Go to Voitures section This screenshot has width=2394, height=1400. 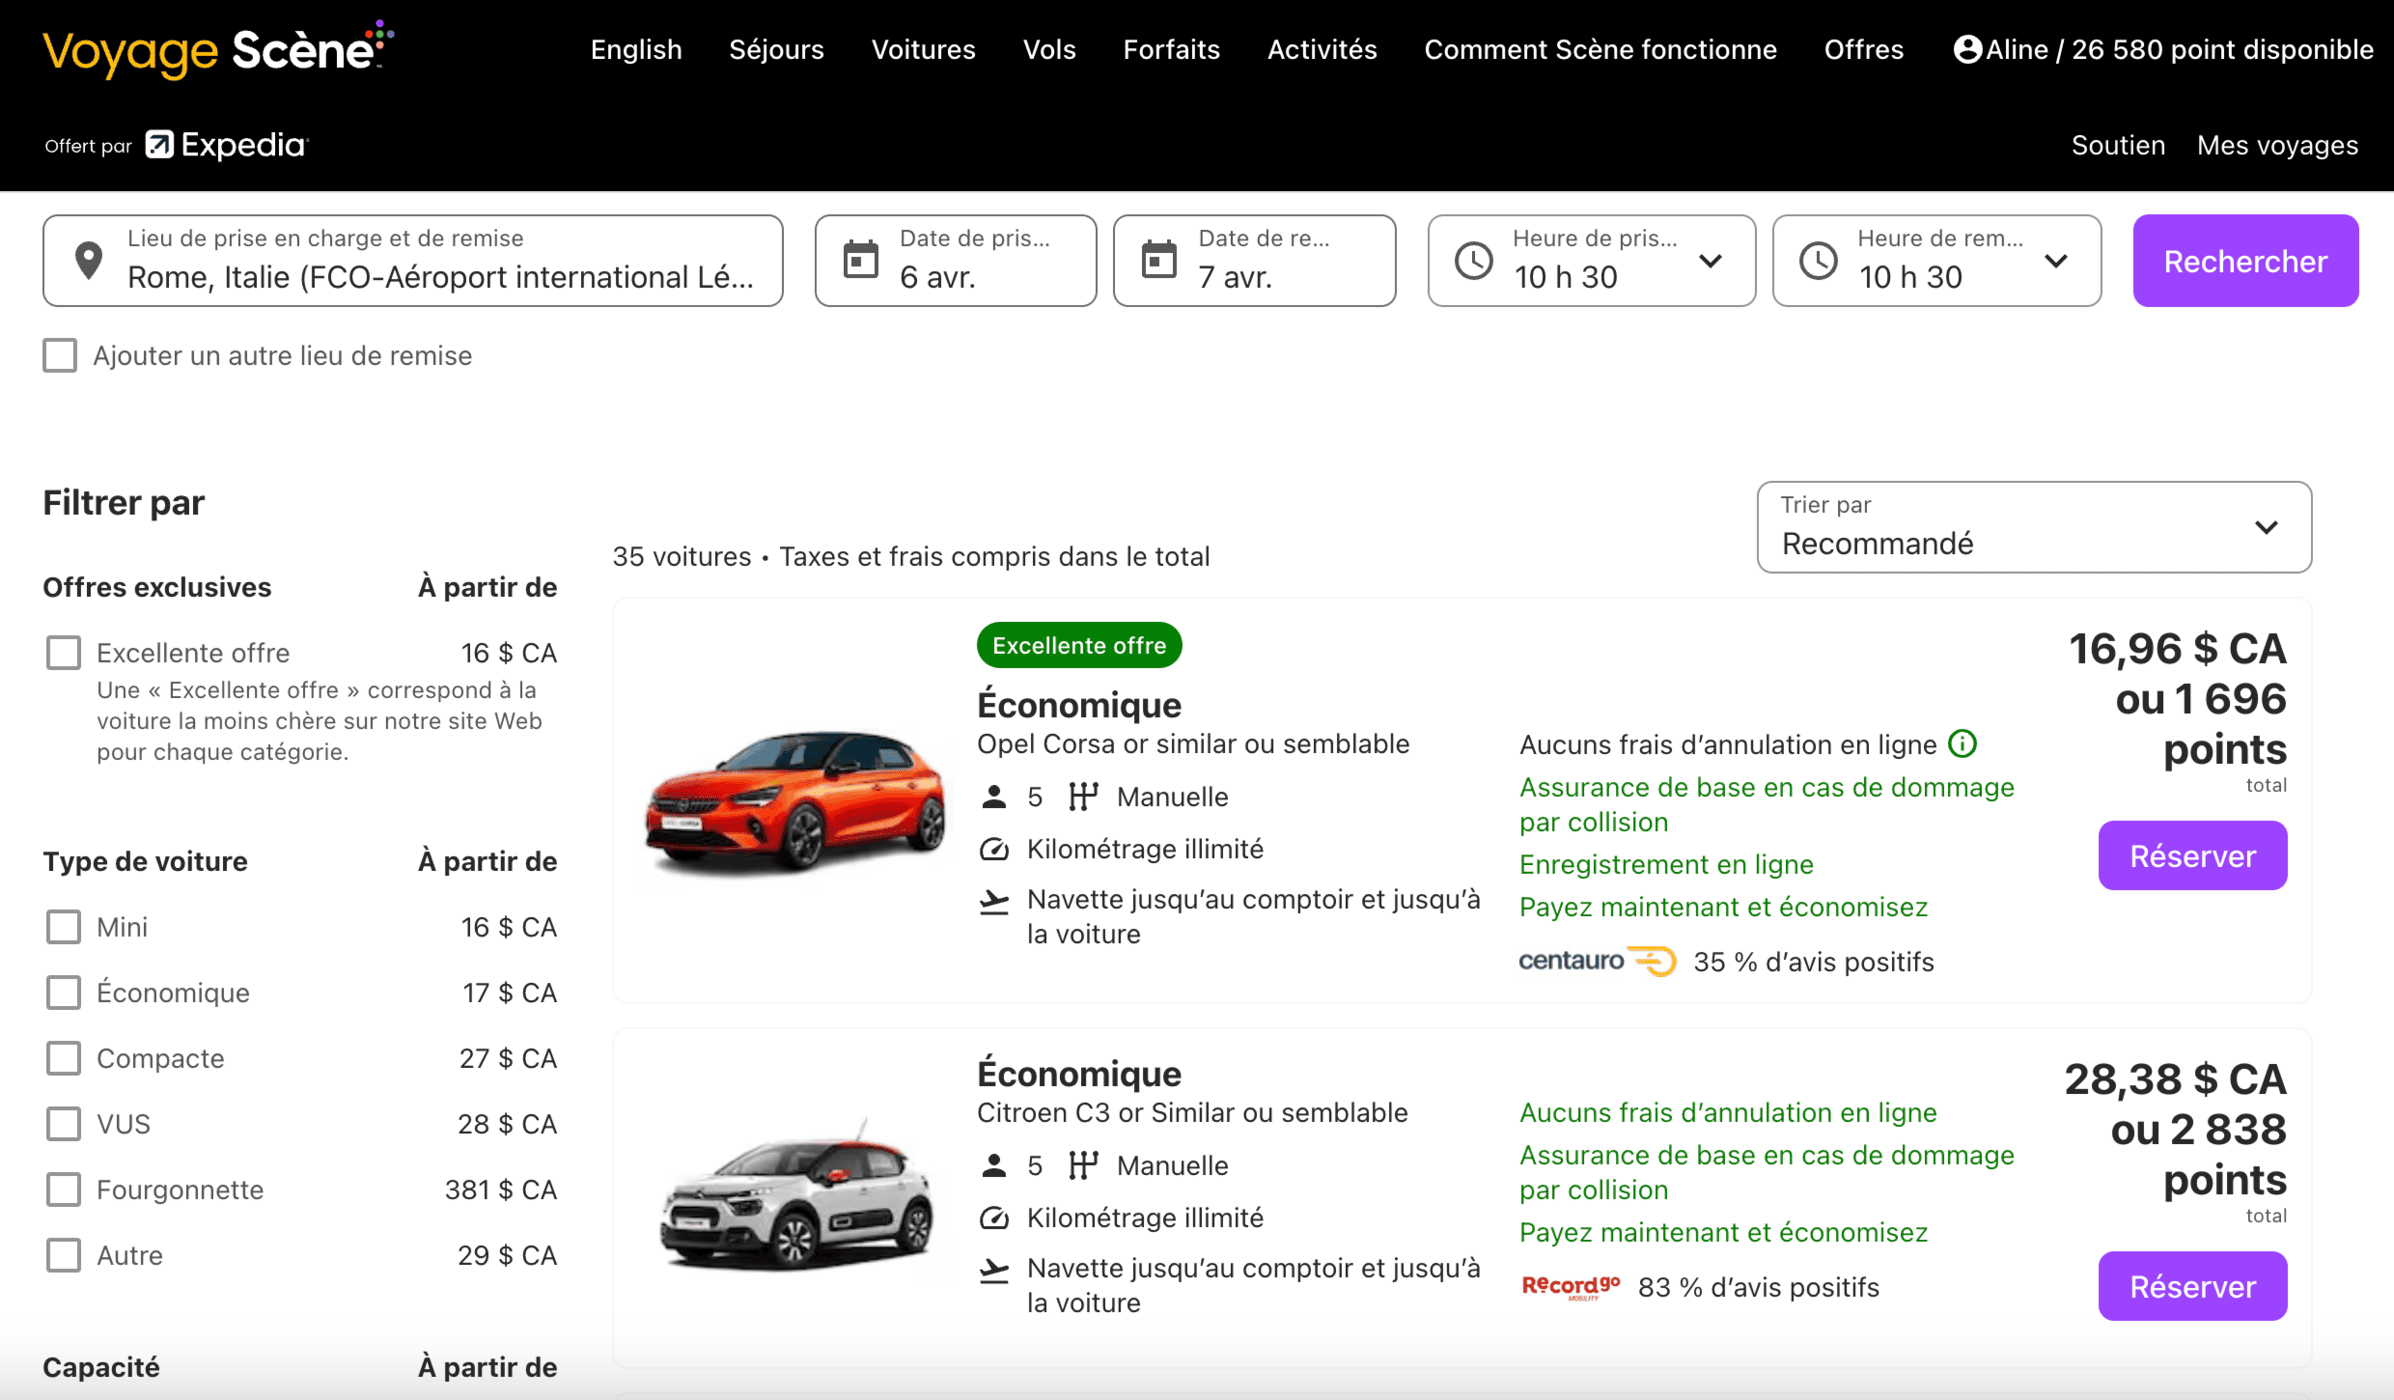point(923,49)
